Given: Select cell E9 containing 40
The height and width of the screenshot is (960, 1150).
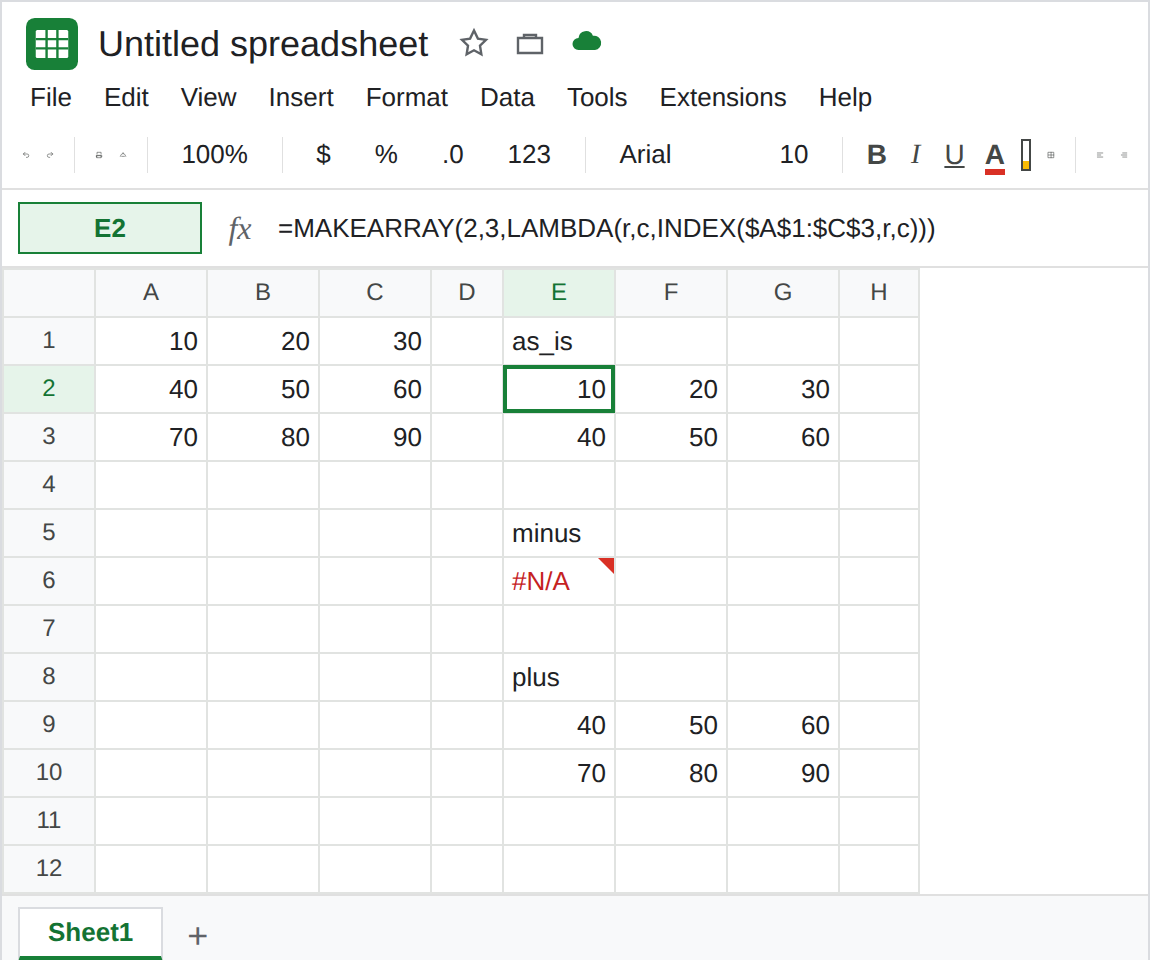Looking at the screenshot, I should 559,725.
